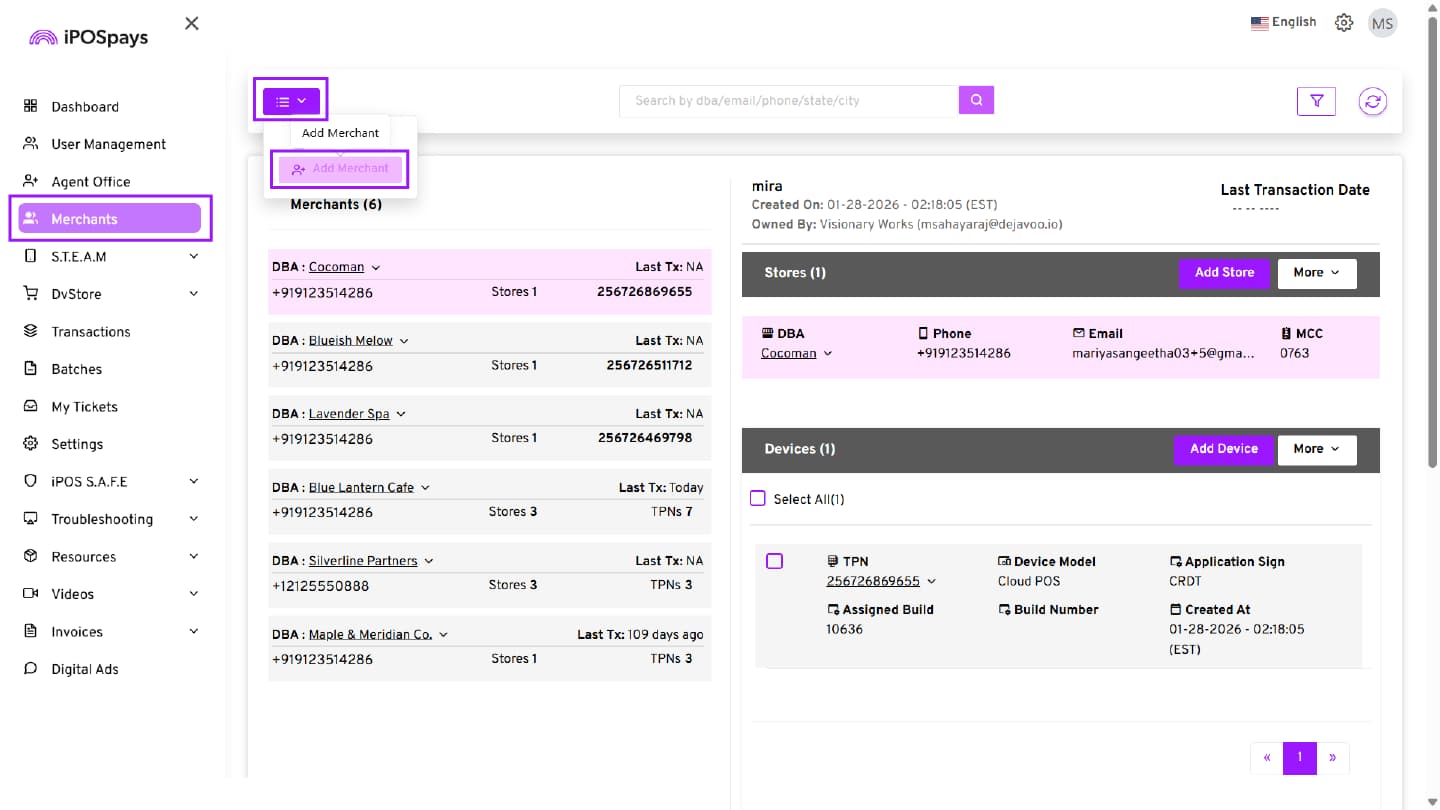Screen dimensions: 1440x810
Task: Click the merchant search input field
Action: coord(788,101)
